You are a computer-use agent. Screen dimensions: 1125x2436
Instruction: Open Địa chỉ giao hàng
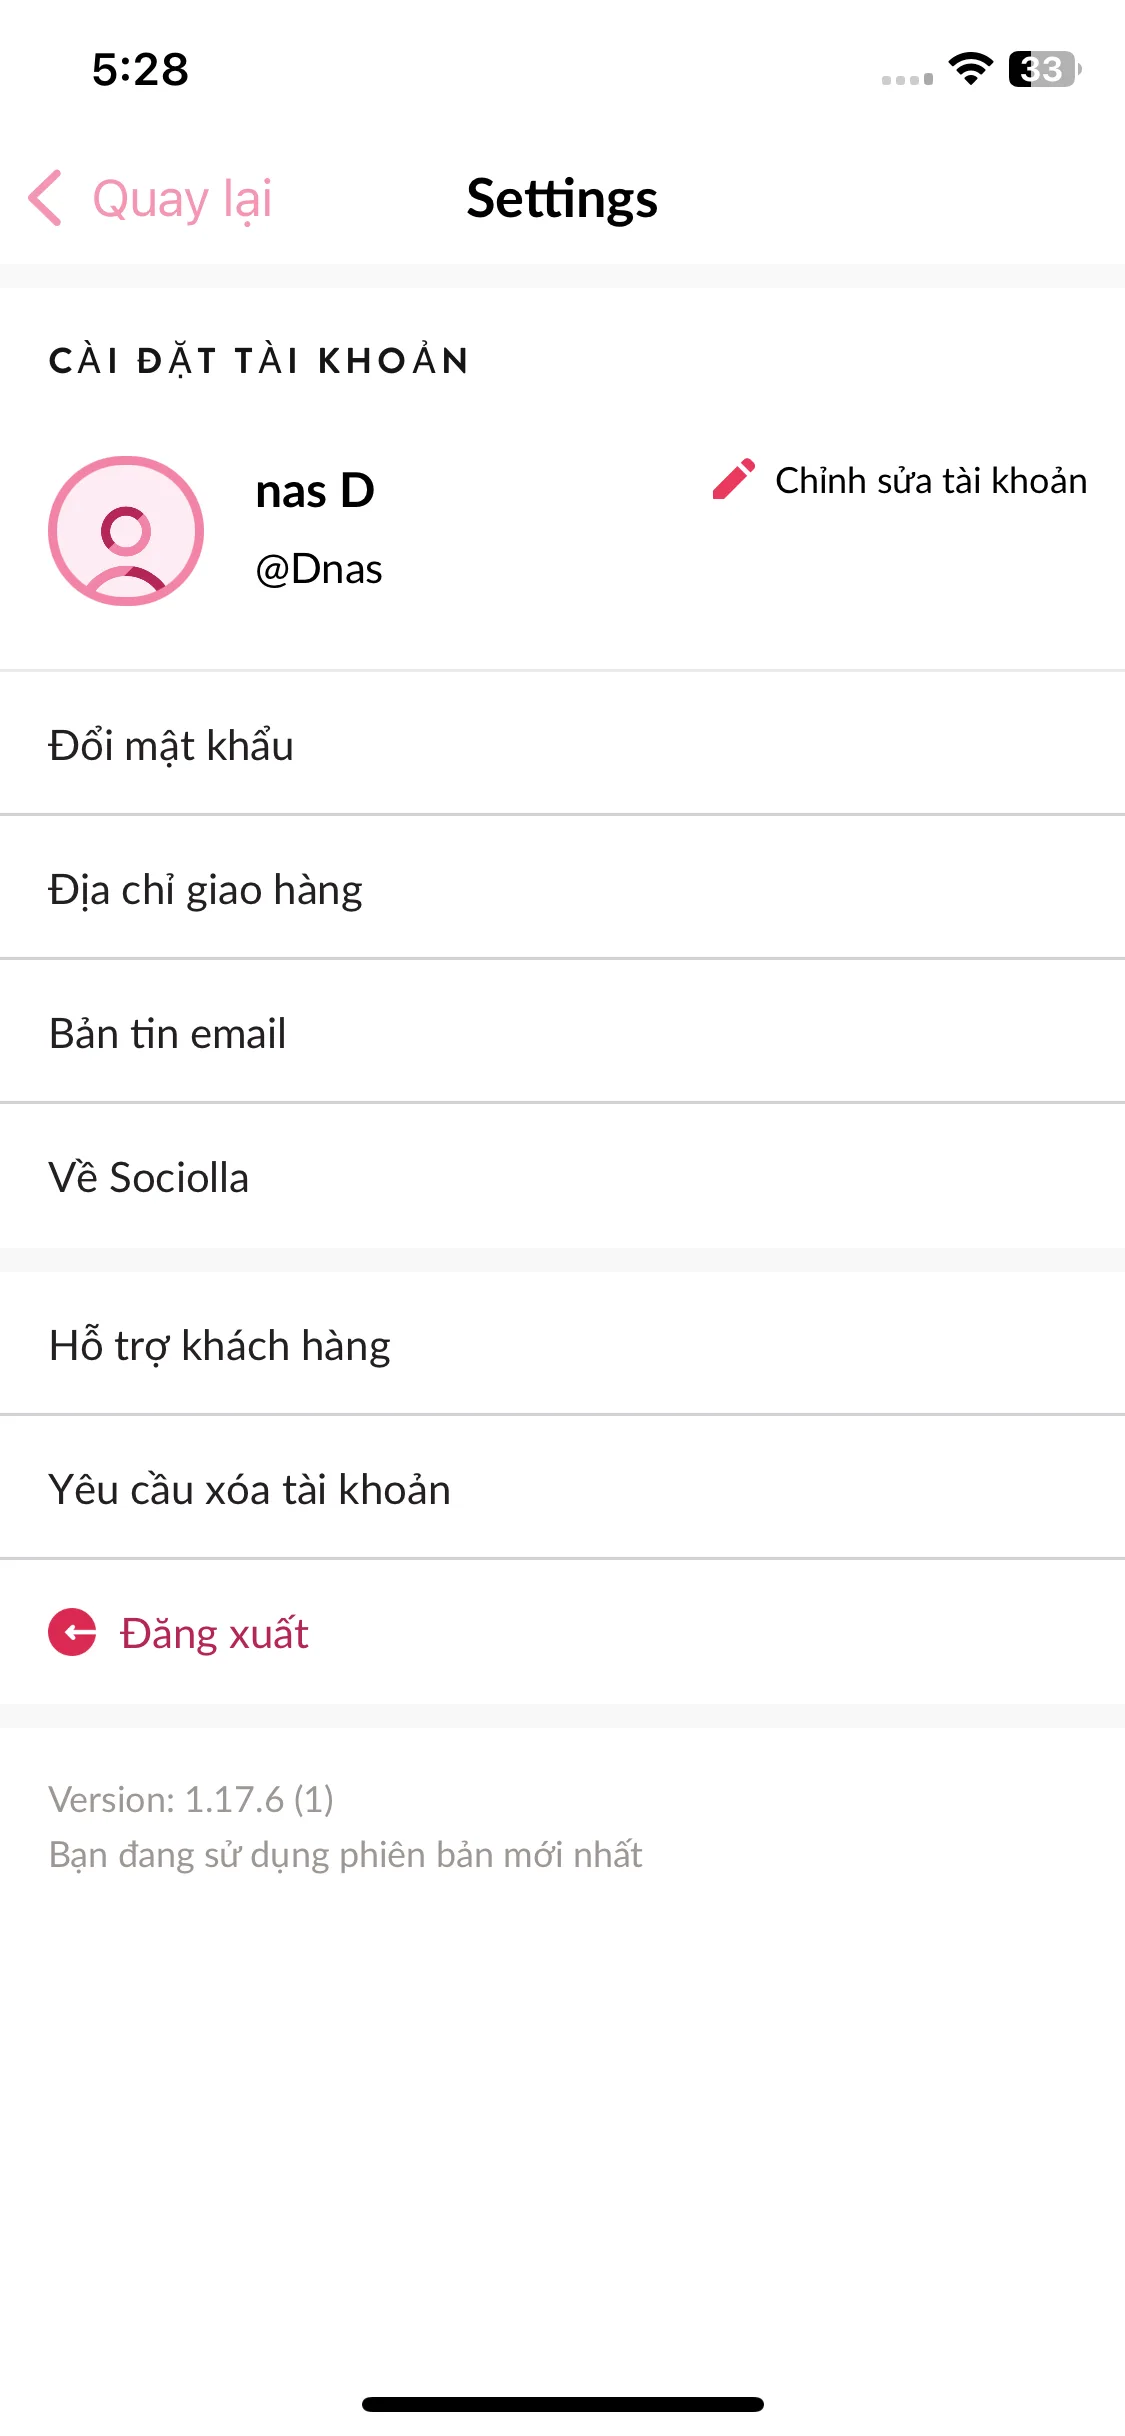562,888
